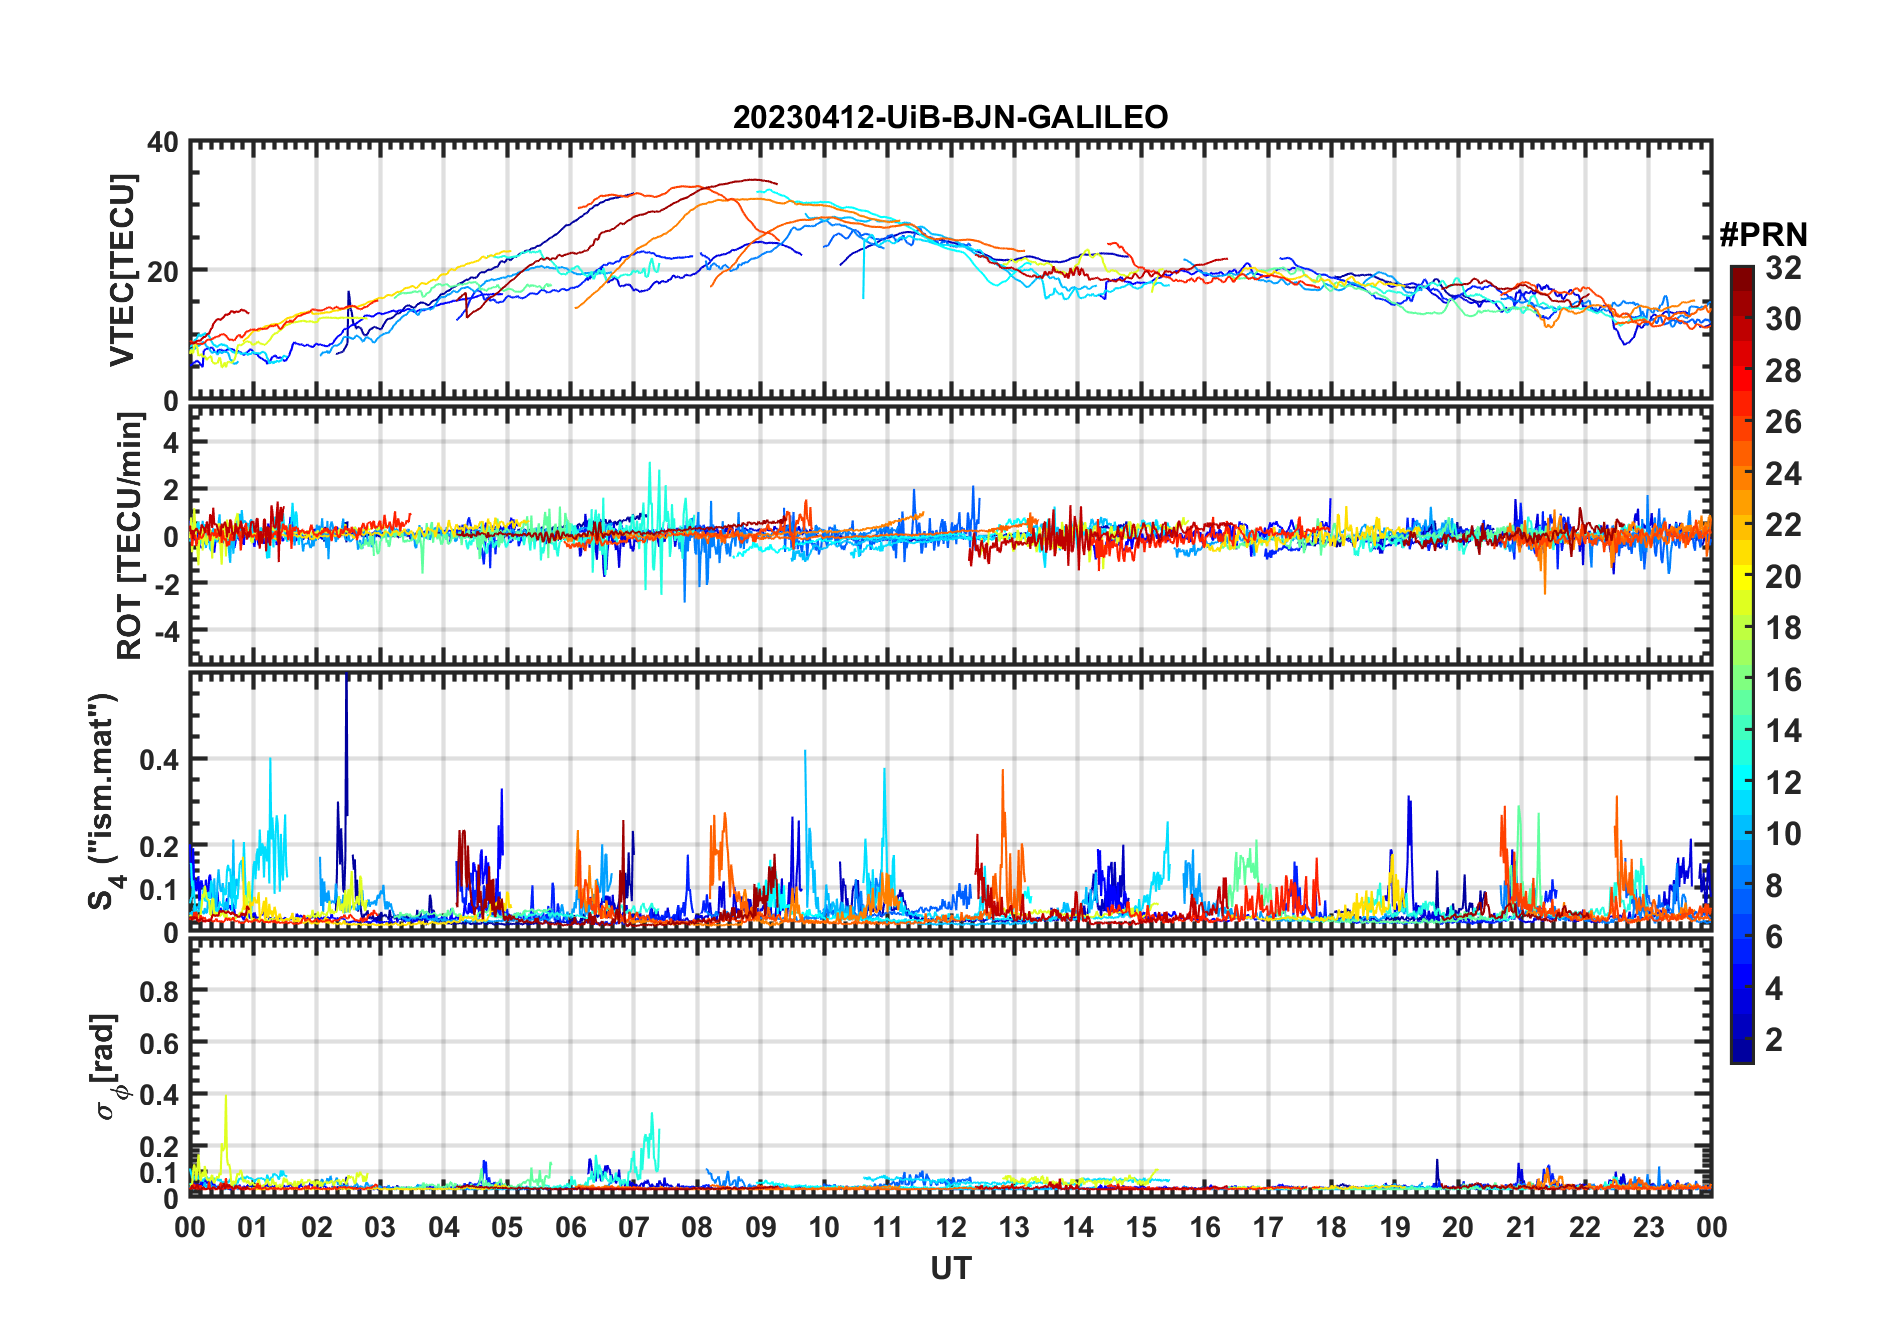Pick PRN colorbar tick label 12
The image size is (1902, 1330).
click(x=1783, y=783)
